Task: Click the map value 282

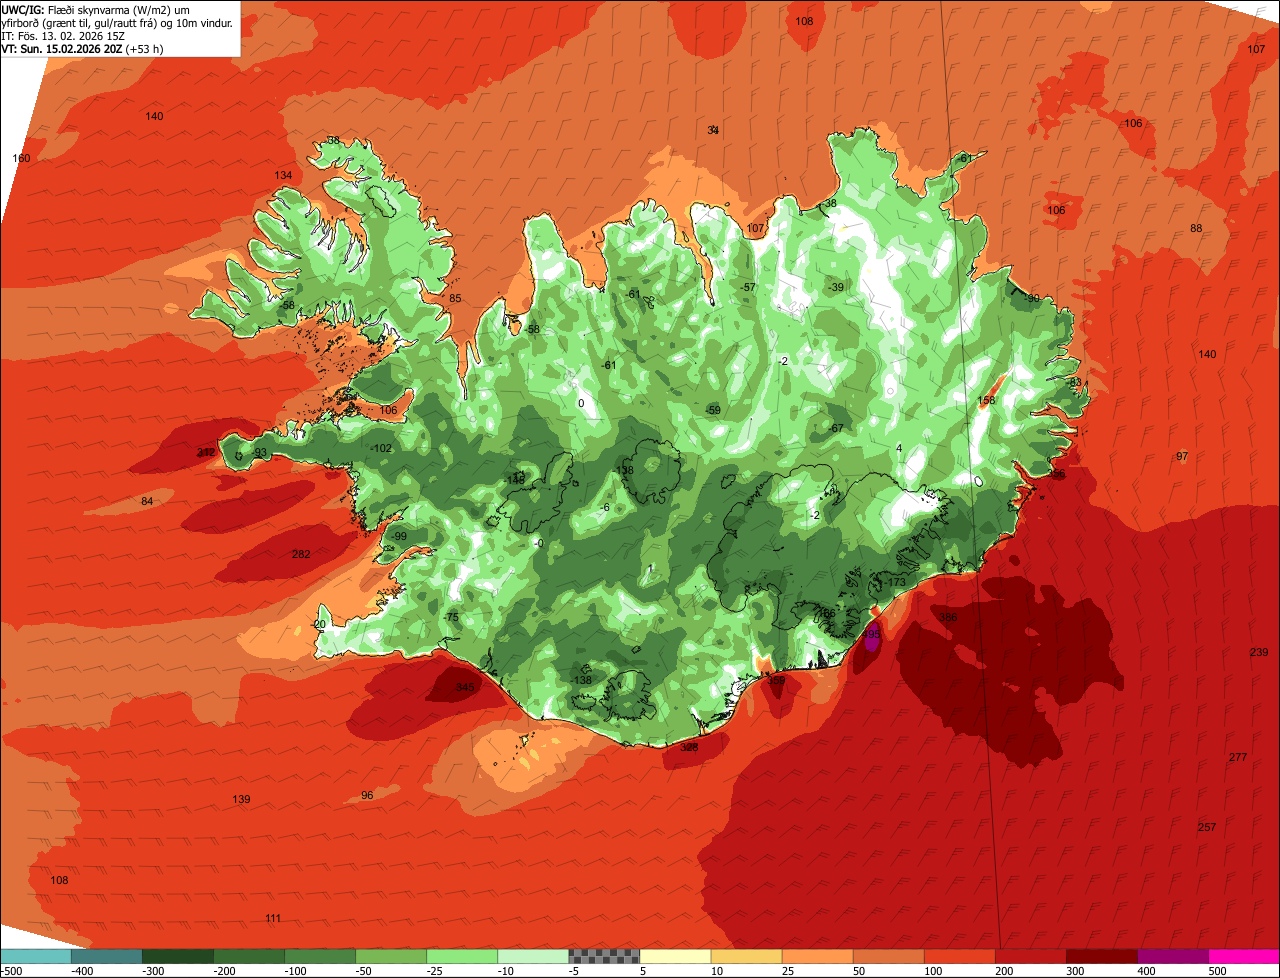Action: (x=301, y=555)
